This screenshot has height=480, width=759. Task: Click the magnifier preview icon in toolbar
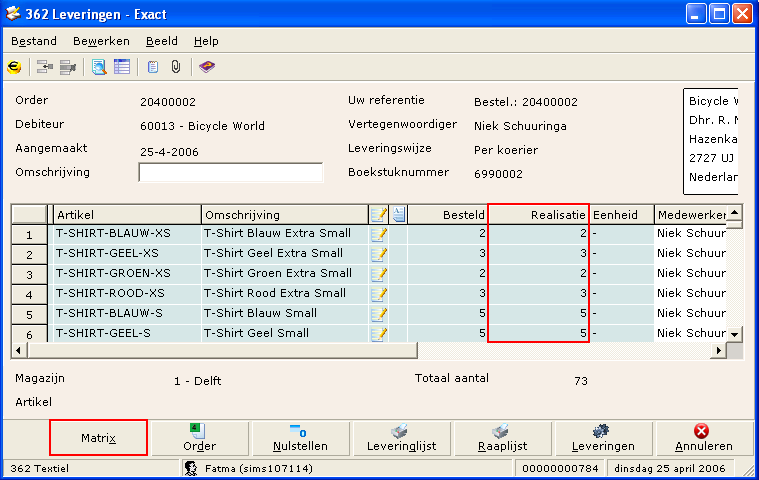point(99,67)
